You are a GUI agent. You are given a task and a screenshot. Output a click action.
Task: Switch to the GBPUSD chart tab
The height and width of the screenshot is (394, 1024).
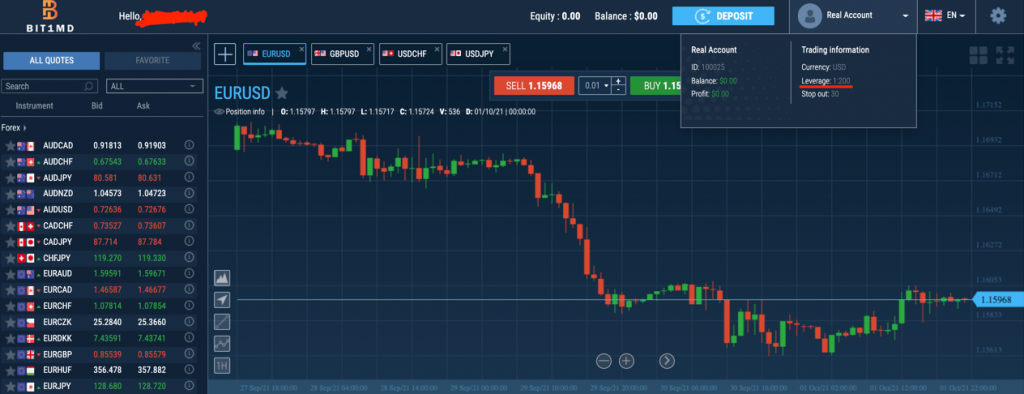343,54
